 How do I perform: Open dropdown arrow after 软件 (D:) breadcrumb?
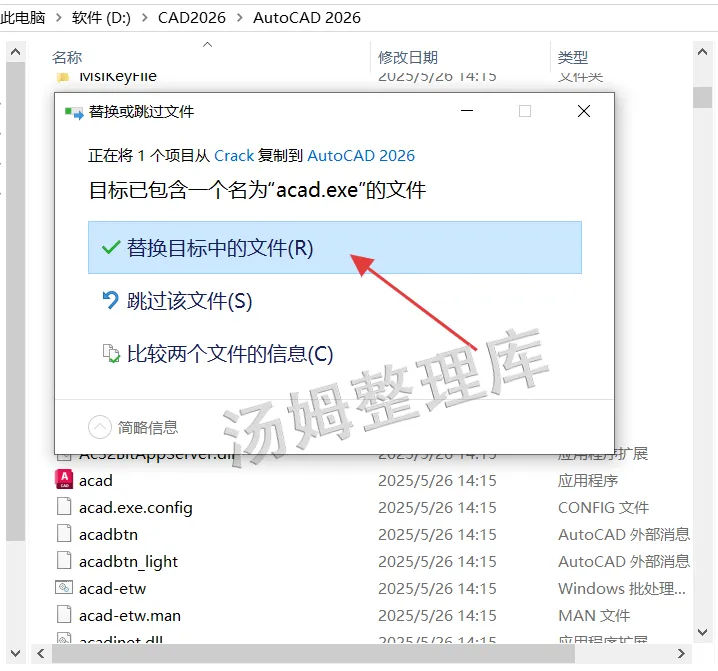(145, 17)
